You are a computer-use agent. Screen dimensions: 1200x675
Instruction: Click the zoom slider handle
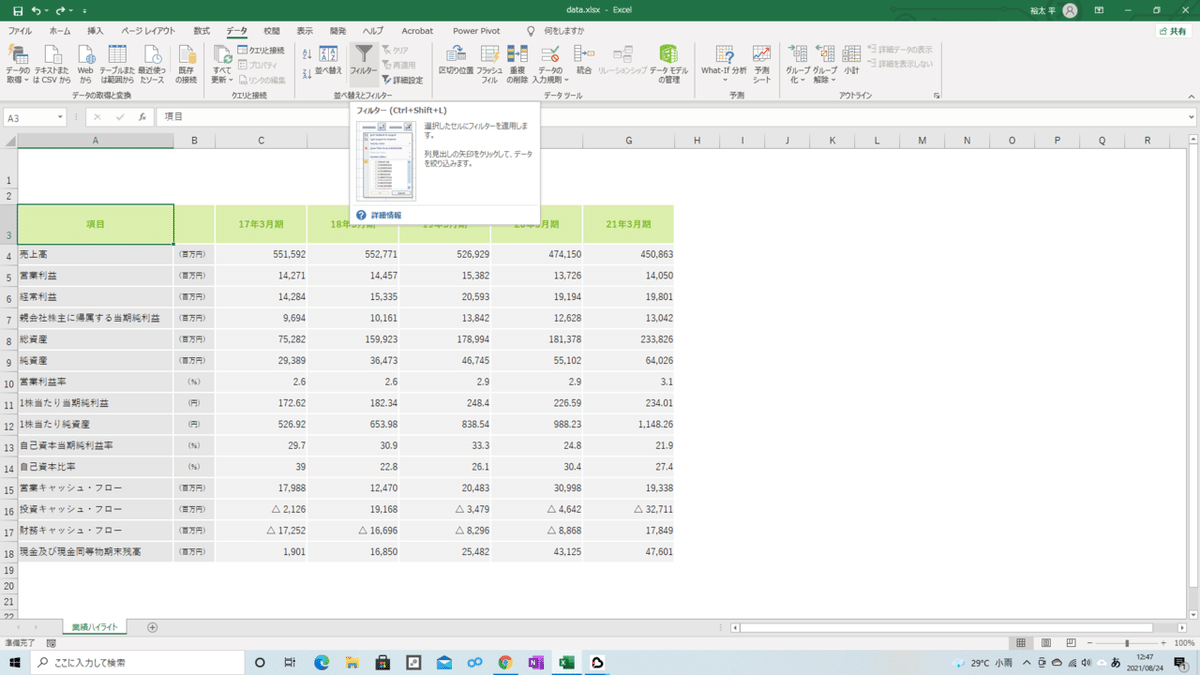point(1127,643)
